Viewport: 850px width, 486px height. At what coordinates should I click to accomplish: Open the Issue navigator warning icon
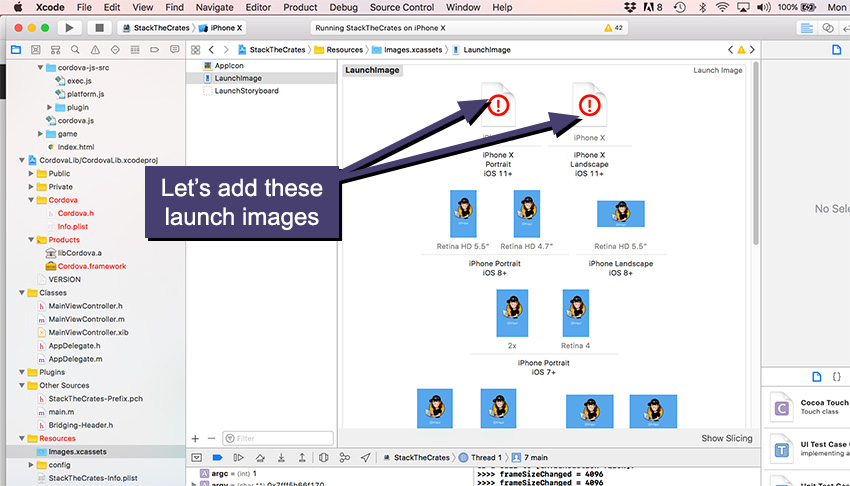95,50
